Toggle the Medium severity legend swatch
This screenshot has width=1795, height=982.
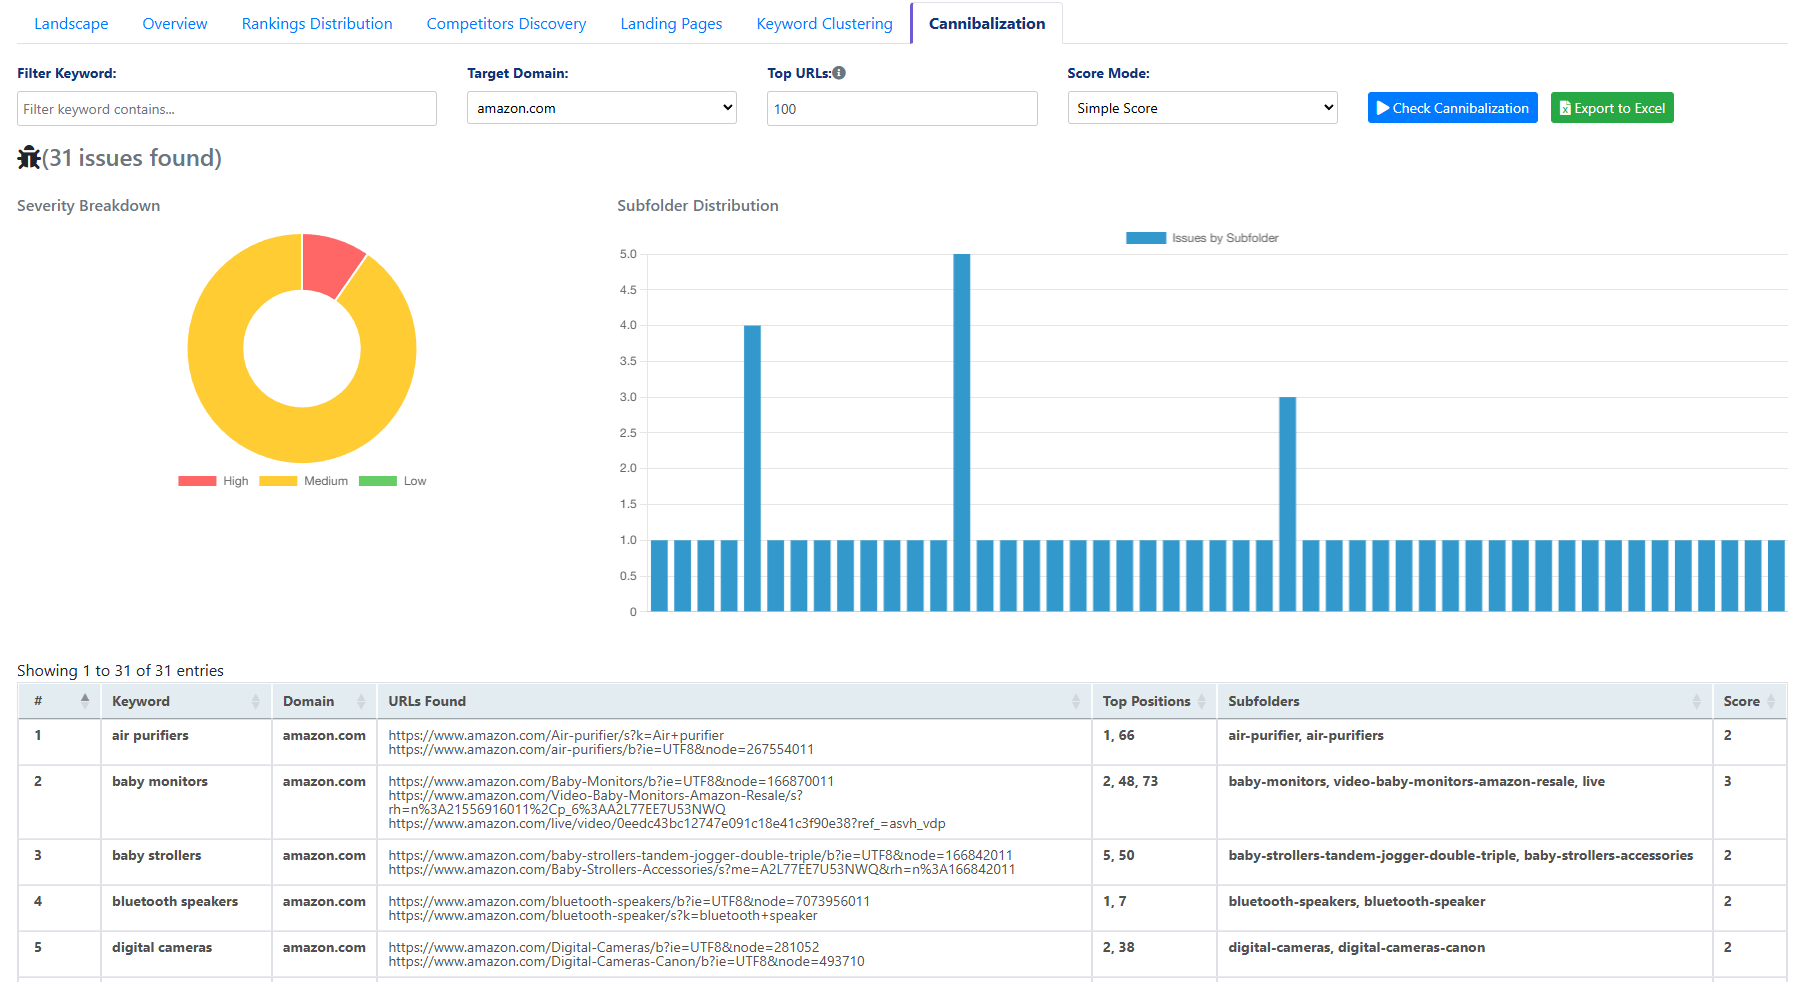(278, 481)
